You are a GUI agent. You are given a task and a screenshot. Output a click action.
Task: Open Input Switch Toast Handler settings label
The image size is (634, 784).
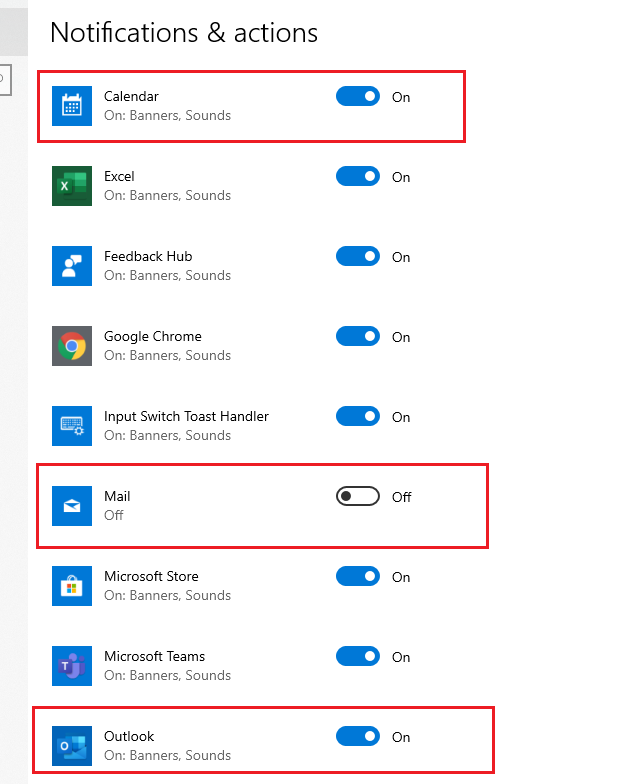pos(186,416)
